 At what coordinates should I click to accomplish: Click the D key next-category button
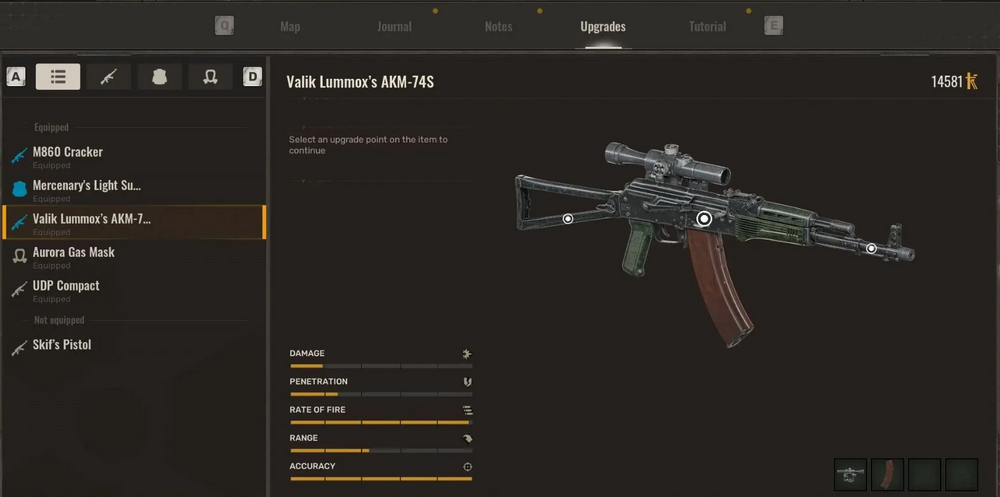253,77
